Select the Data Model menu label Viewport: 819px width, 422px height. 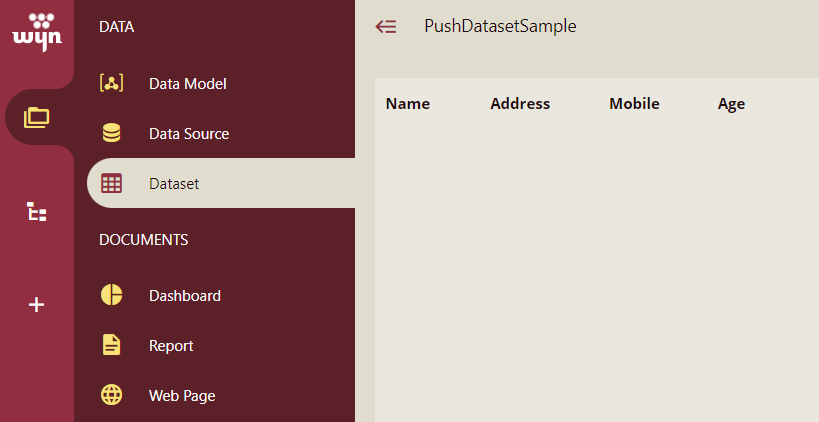coord(187,84)
